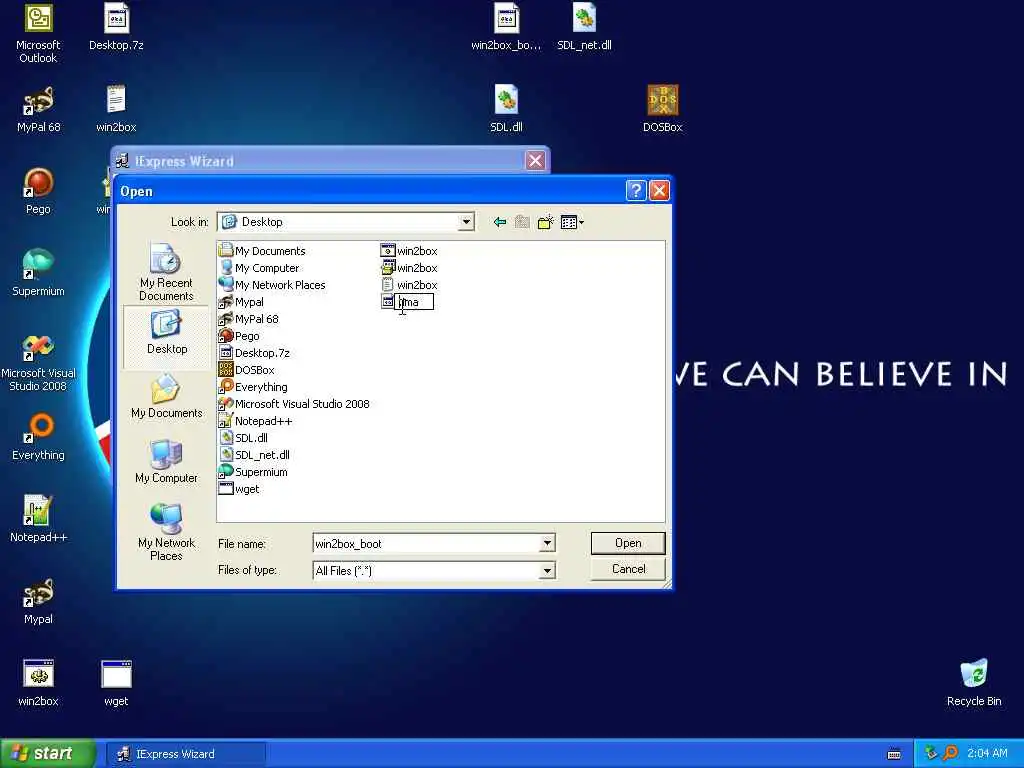This screenshot has width=1024, height=768.
Task: Select My Computer in the file list
Action: point(259,268)
